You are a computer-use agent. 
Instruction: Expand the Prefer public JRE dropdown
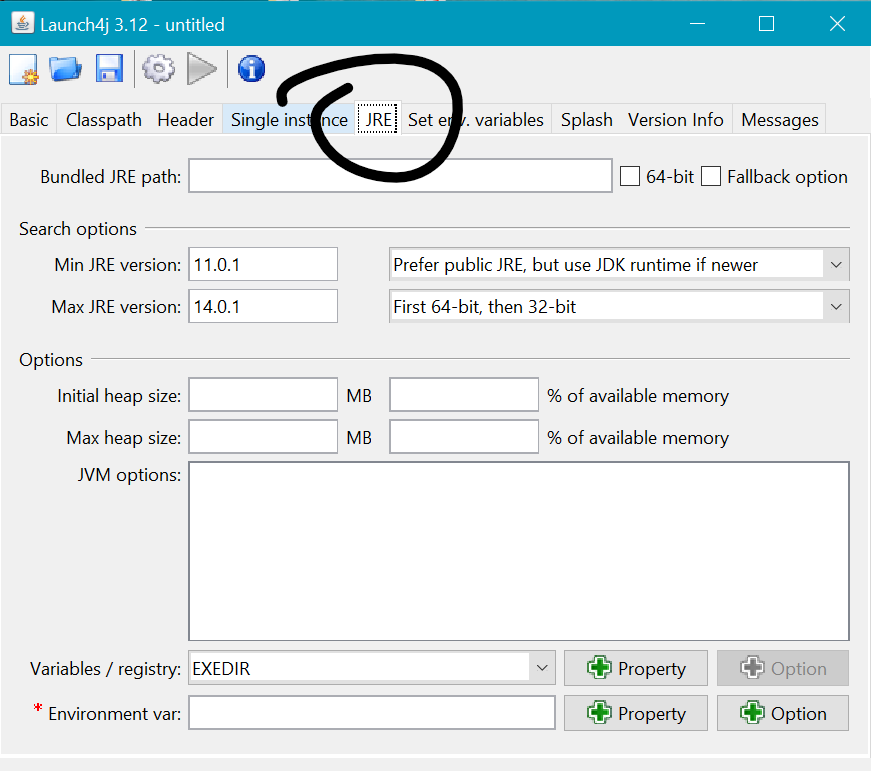coord(619,264)
